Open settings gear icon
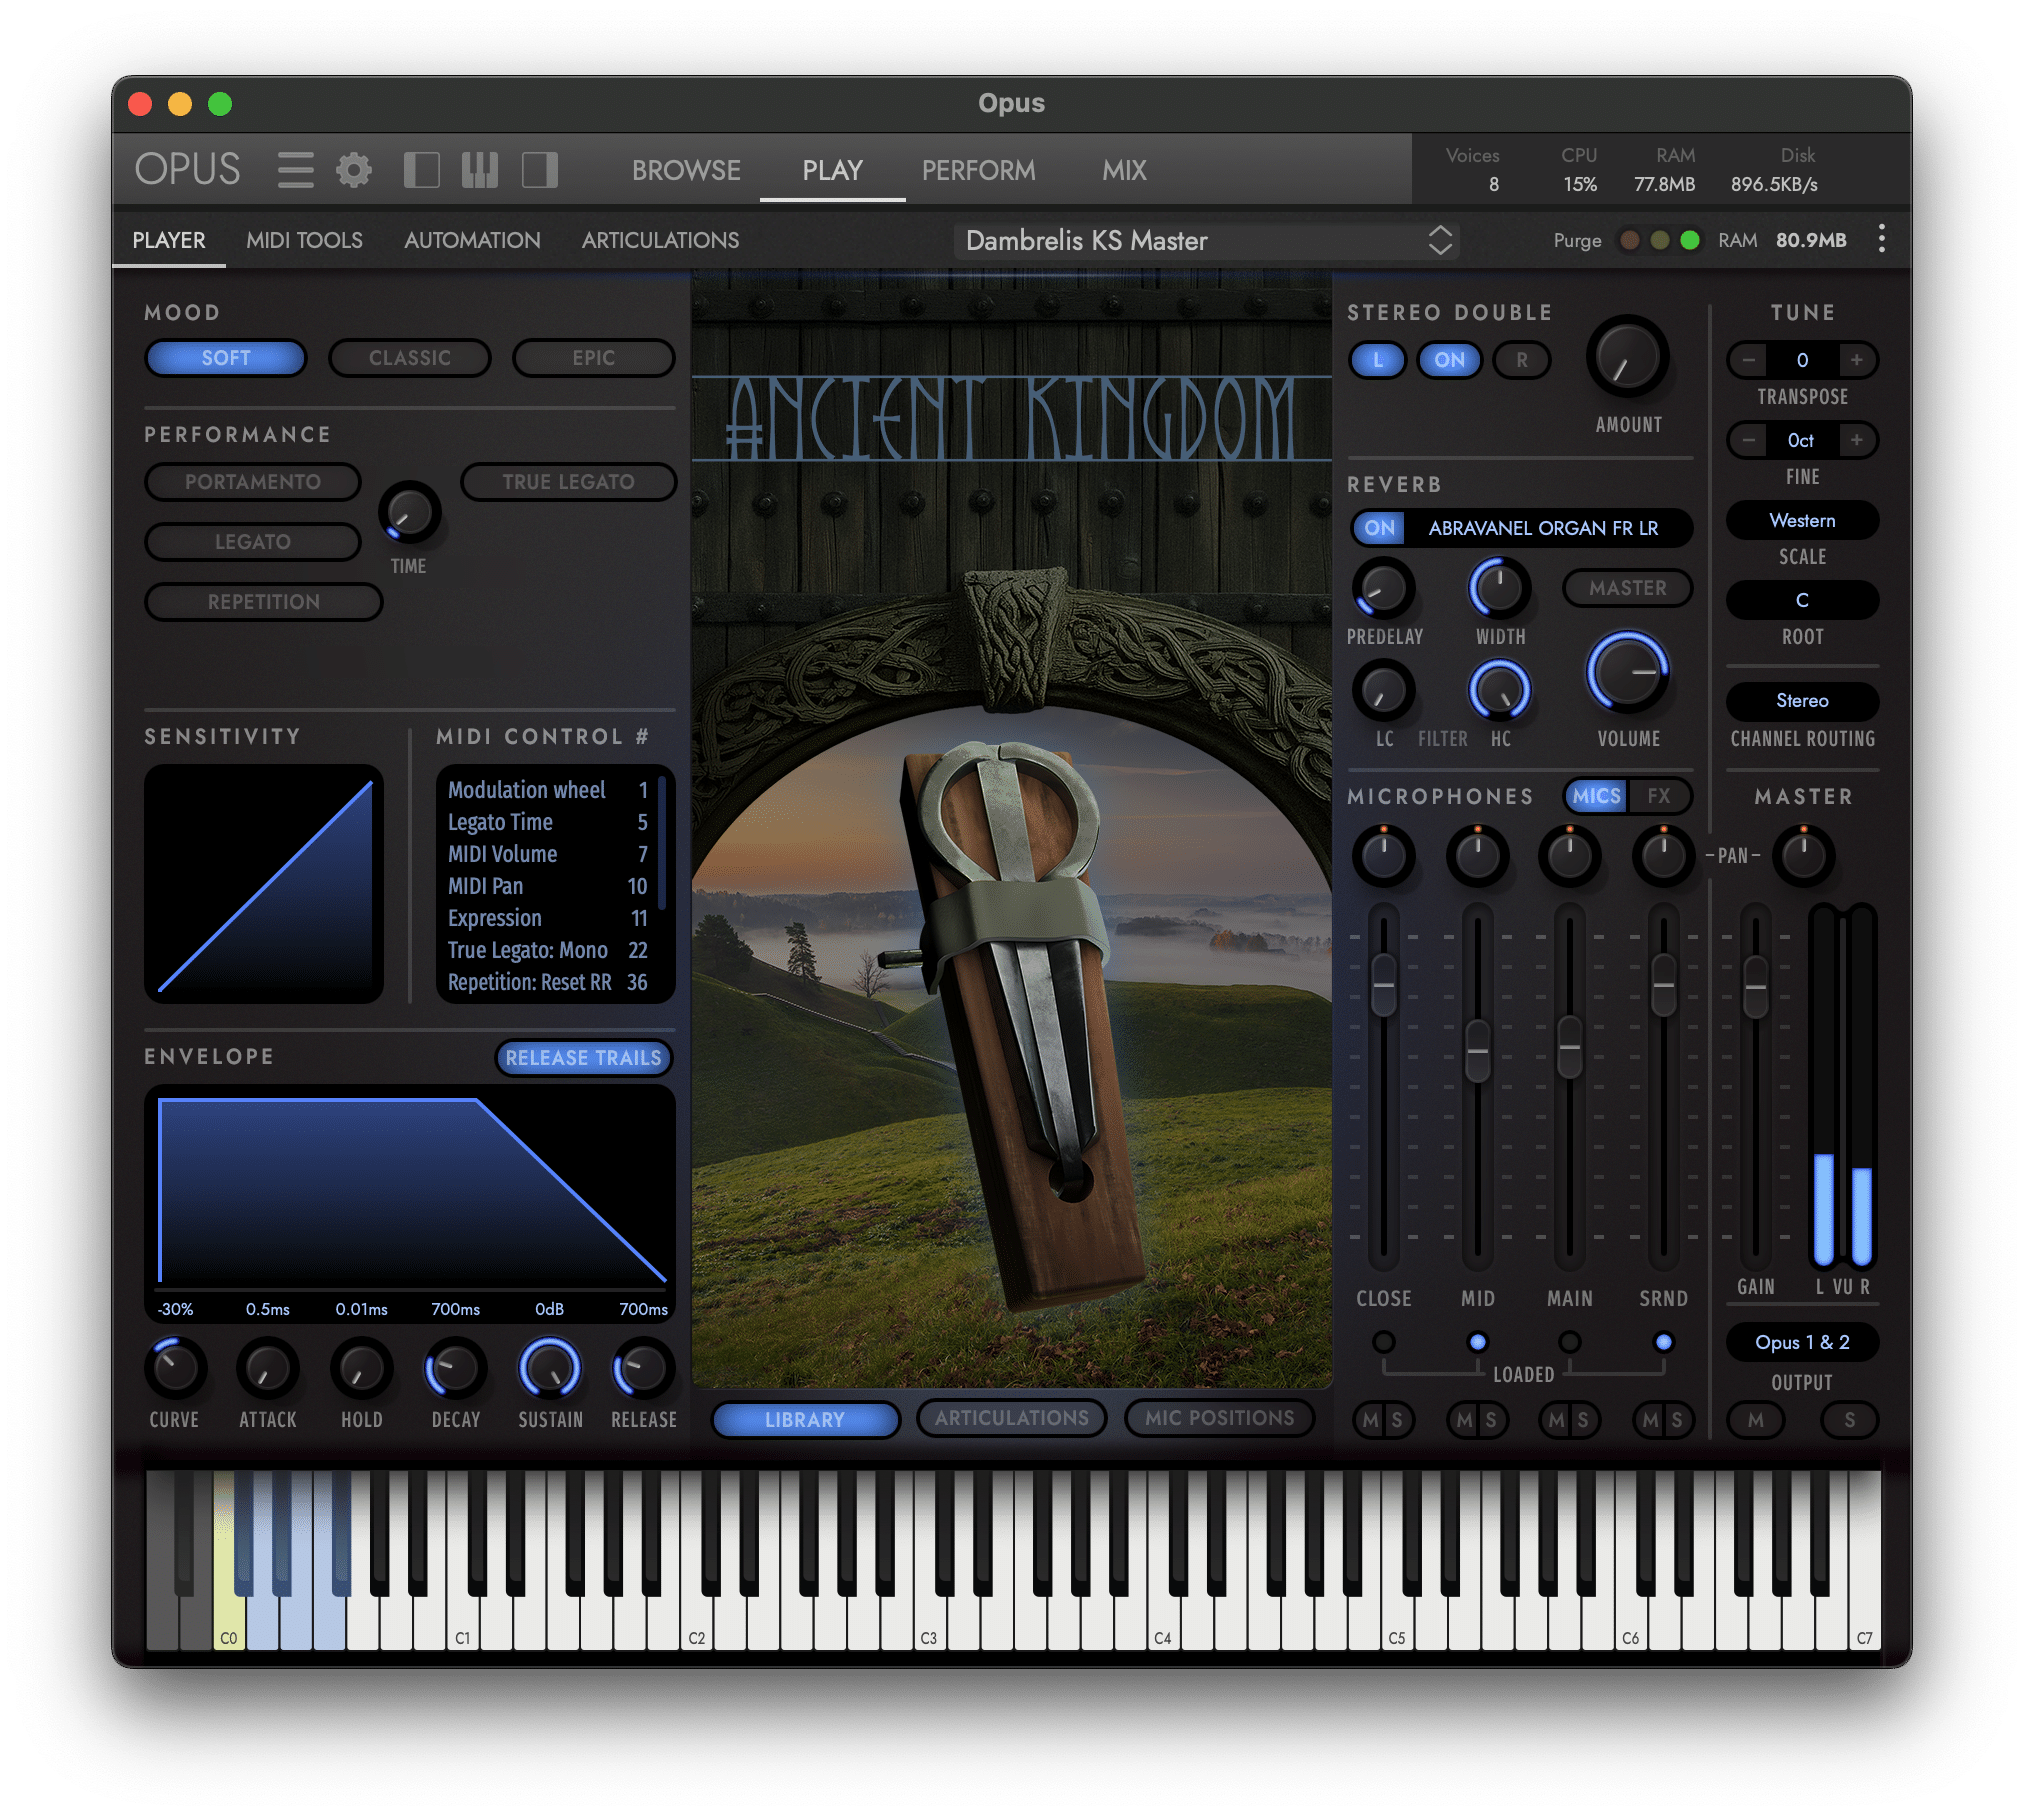The height and width of the screenshot is (1816, 2024). pos(354,170)
